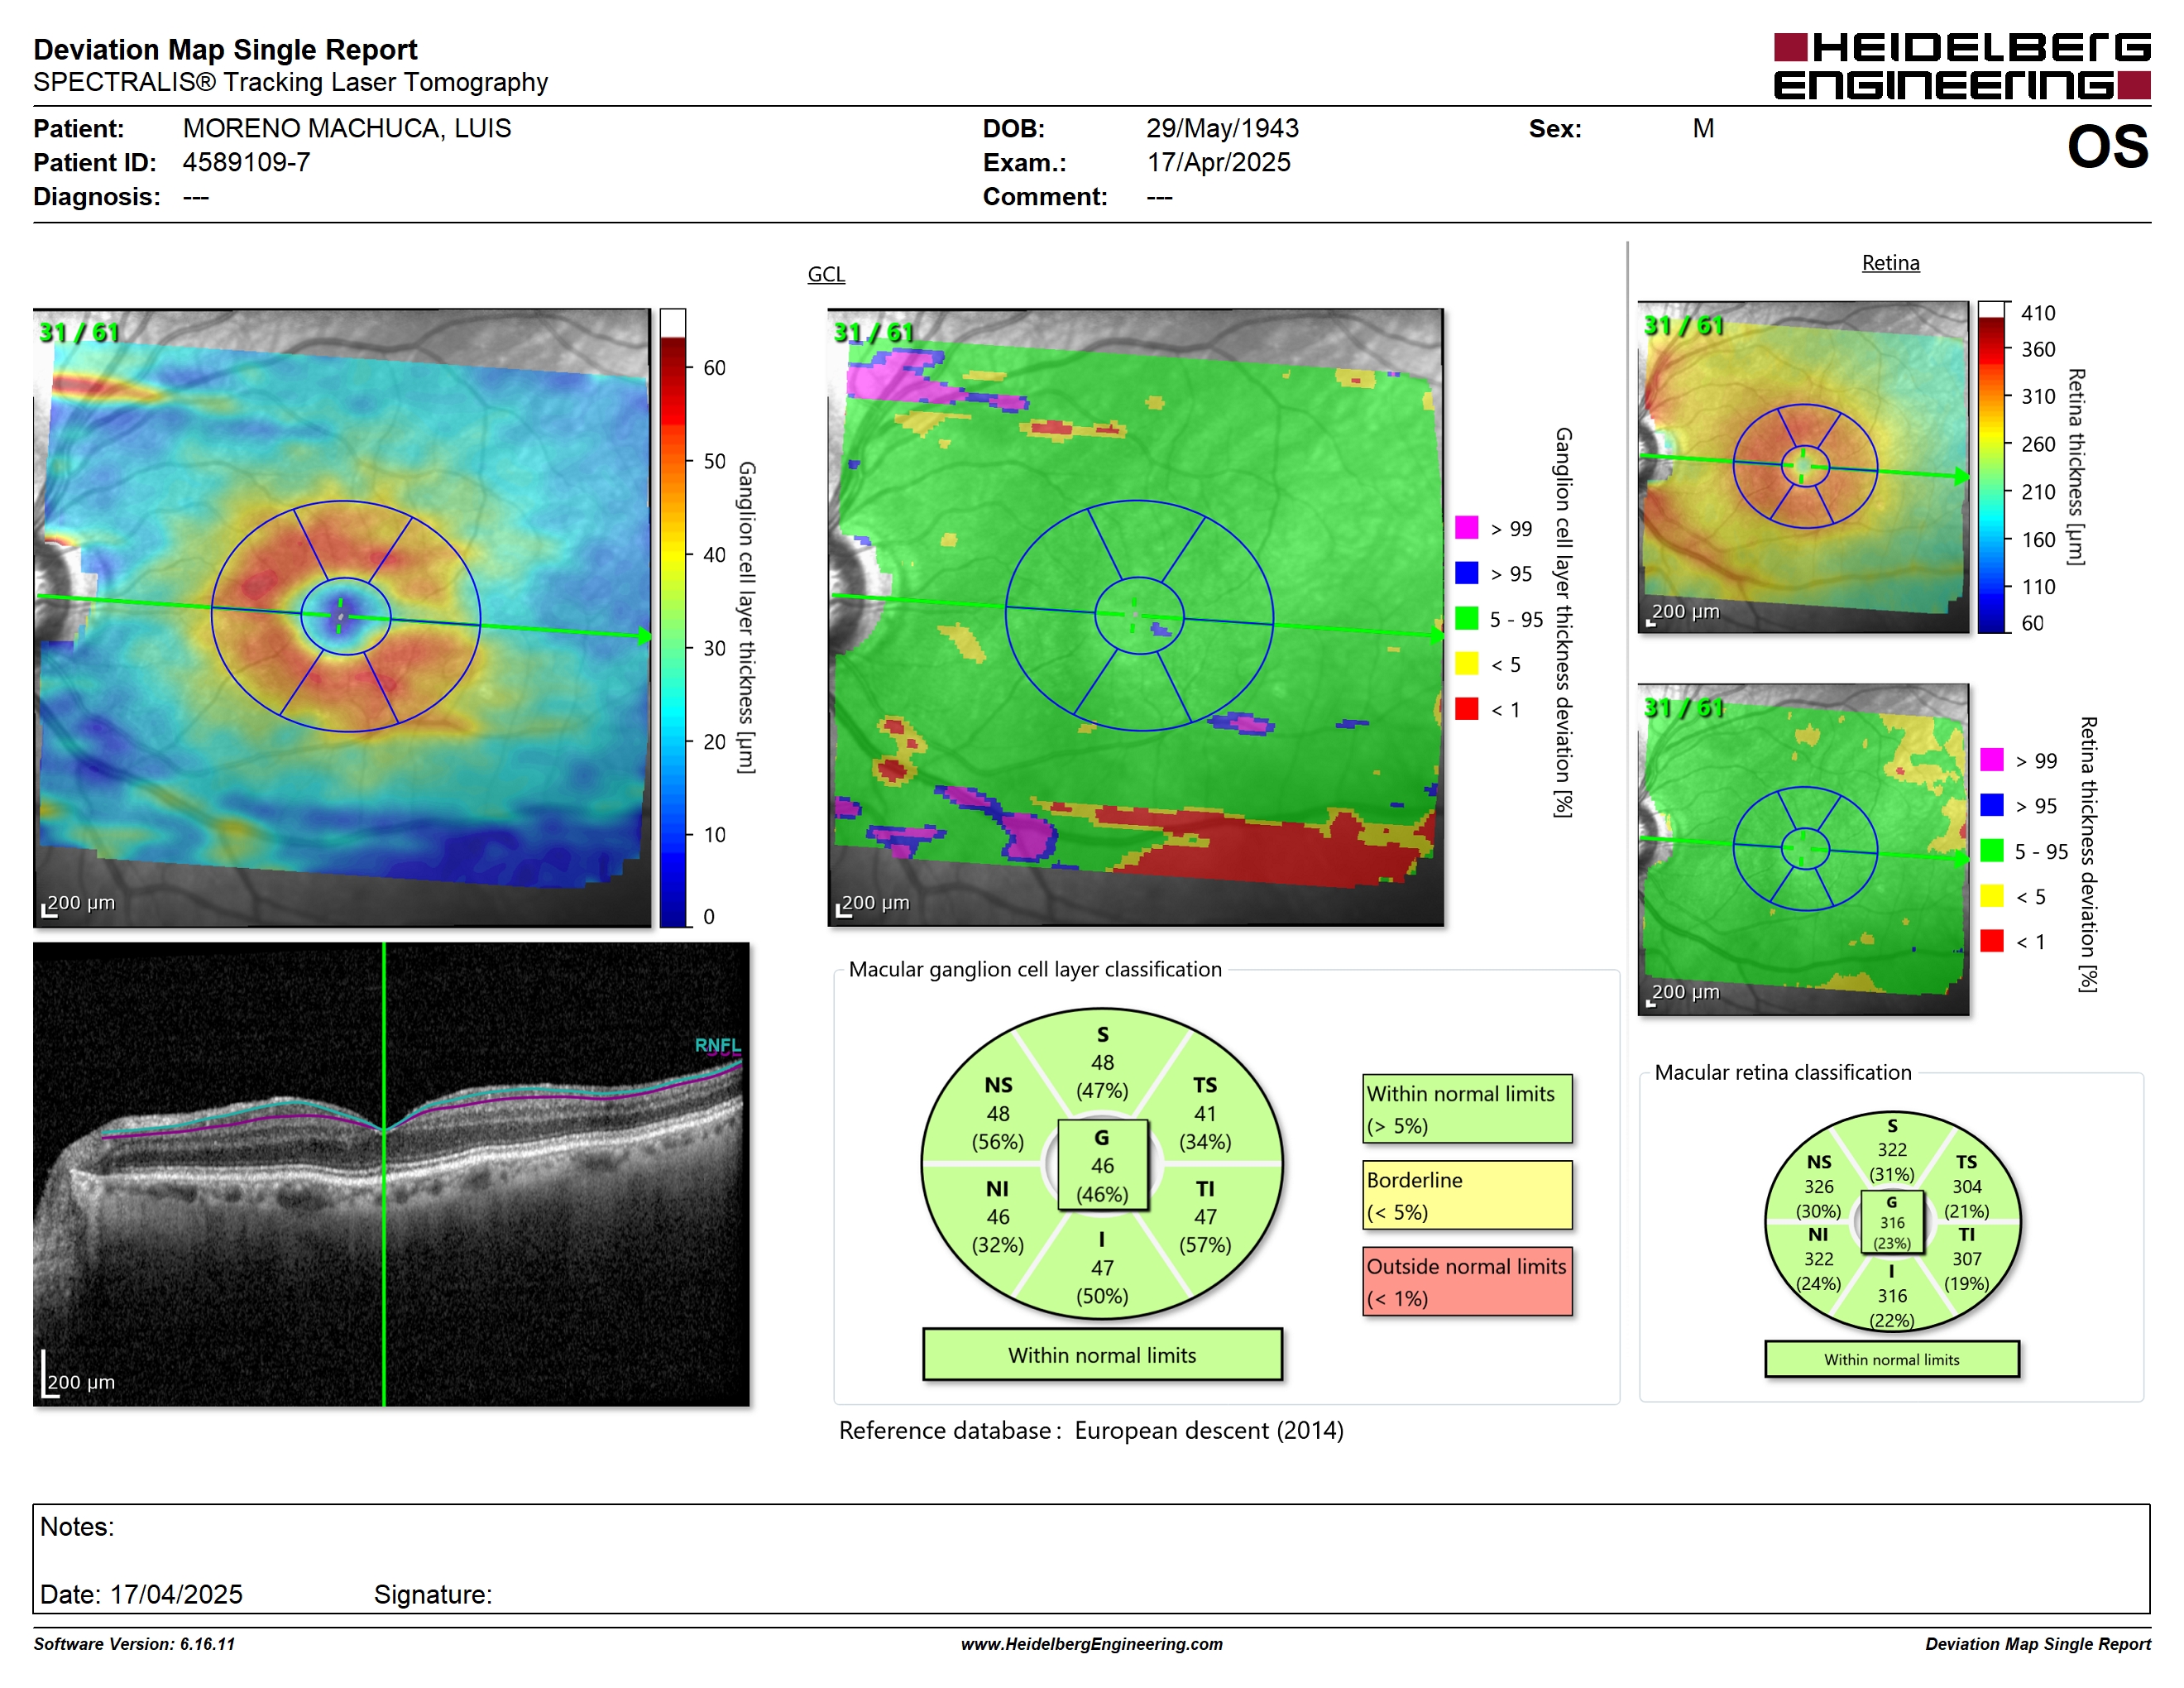2184x1688 pixels.
Task: Open the retina deviation map thumbnail
Action: tap(1803, 849)
